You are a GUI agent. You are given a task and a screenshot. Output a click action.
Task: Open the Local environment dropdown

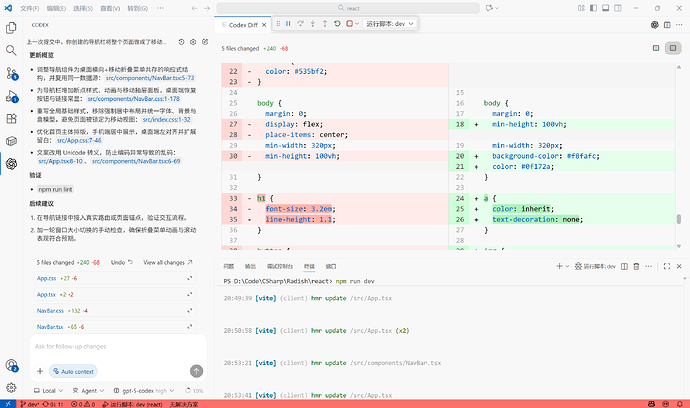pyautogui.click(x=51, y=390)
